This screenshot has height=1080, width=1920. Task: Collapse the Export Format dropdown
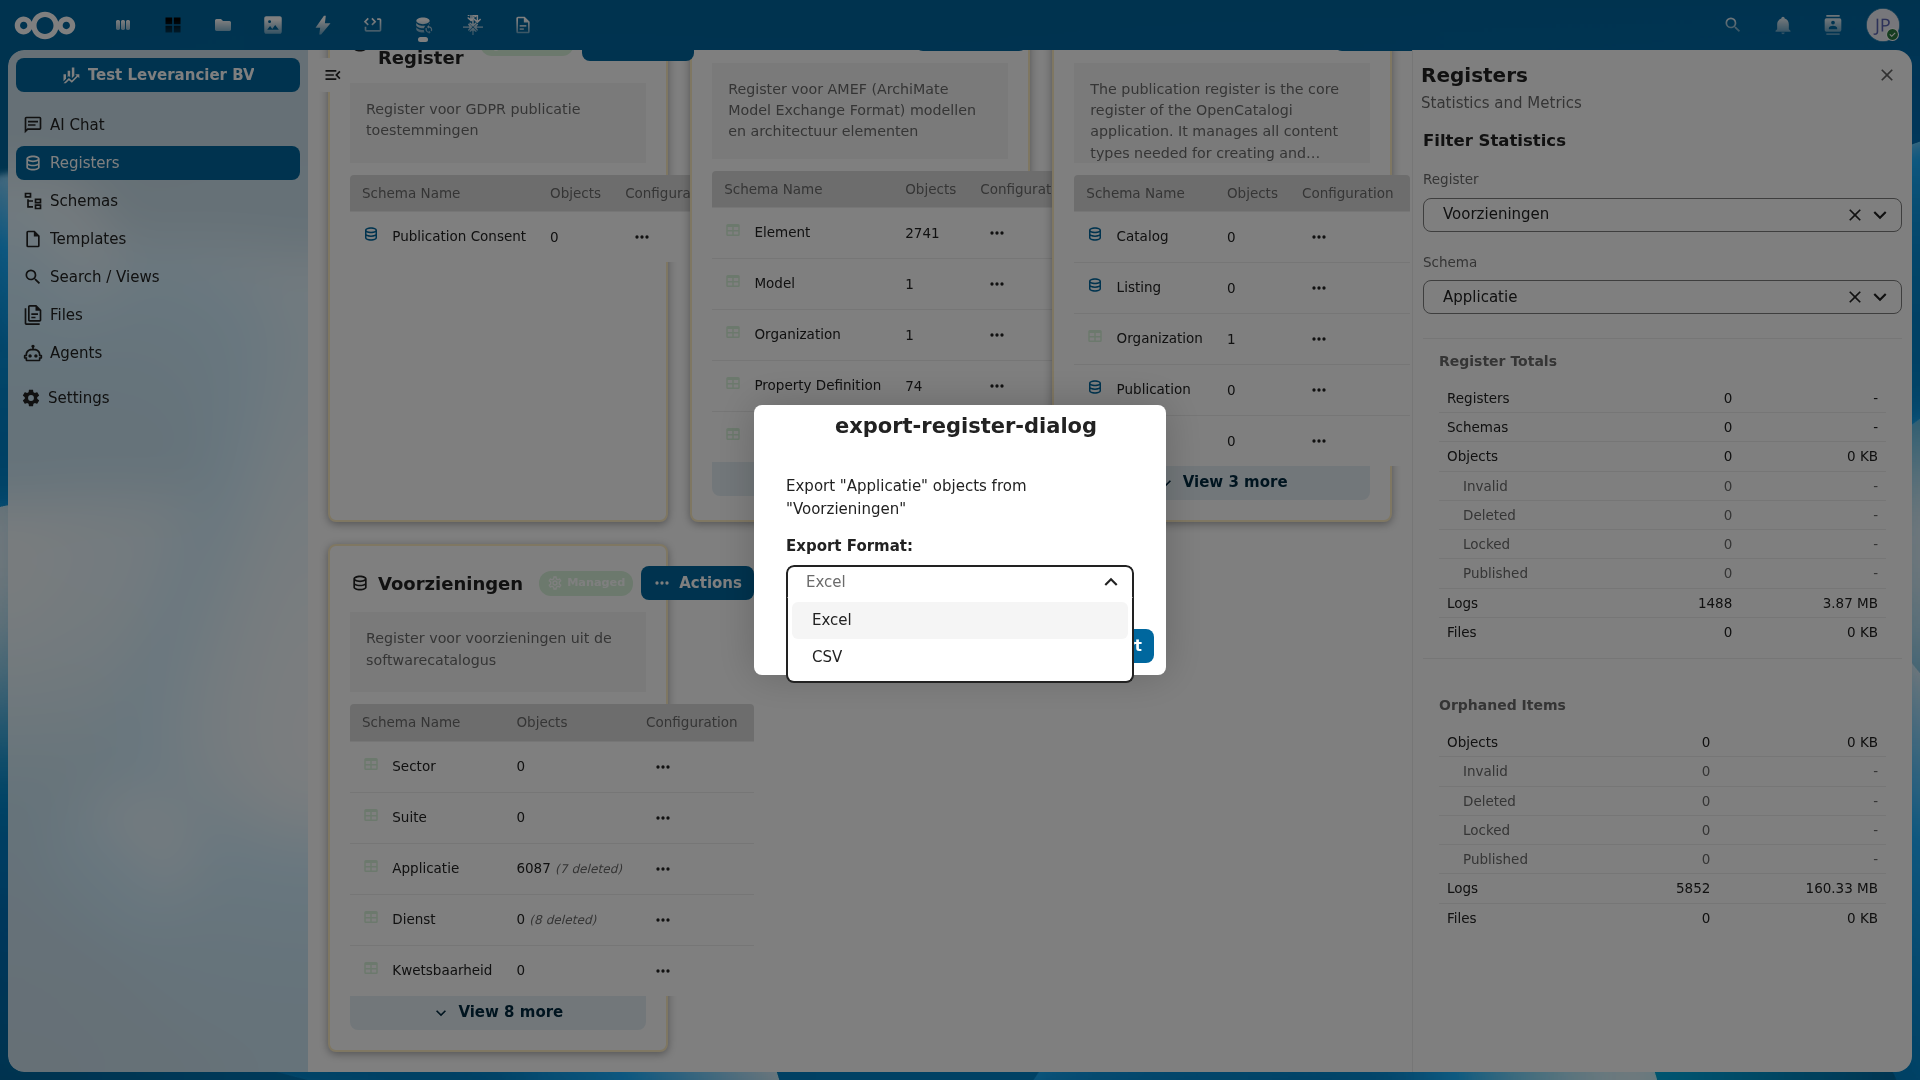pos(1110,582)
